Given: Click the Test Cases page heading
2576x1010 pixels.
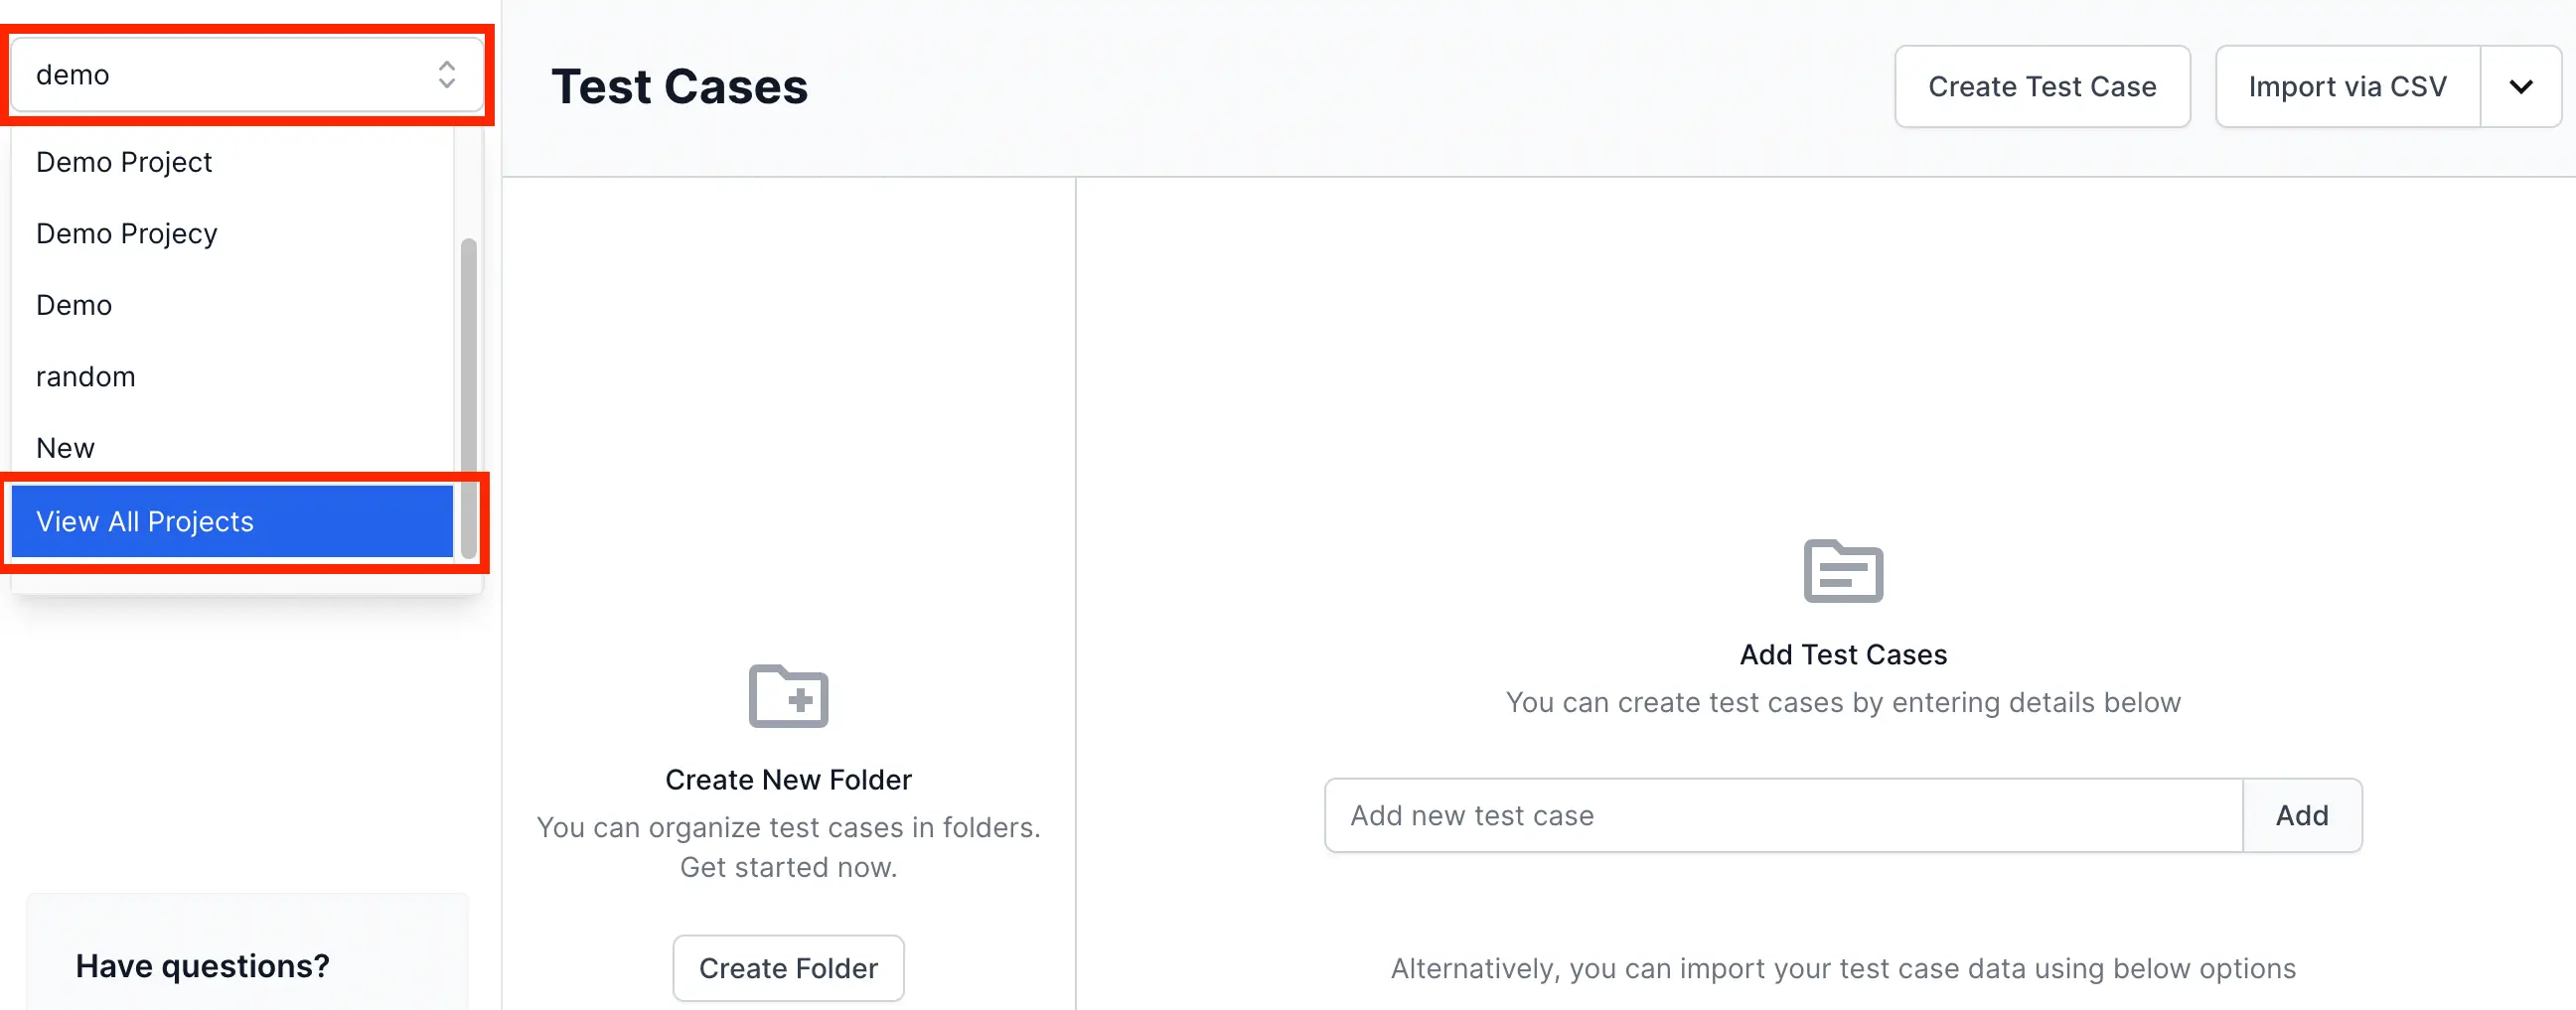Looking at the screenshot, I should coord(679,87).
